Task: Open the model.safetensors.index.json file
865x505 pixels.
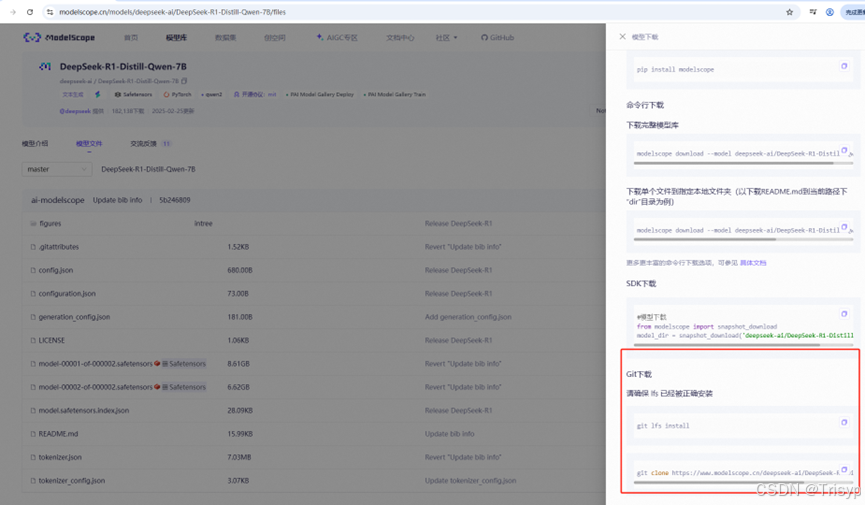Action: [84, 411]
